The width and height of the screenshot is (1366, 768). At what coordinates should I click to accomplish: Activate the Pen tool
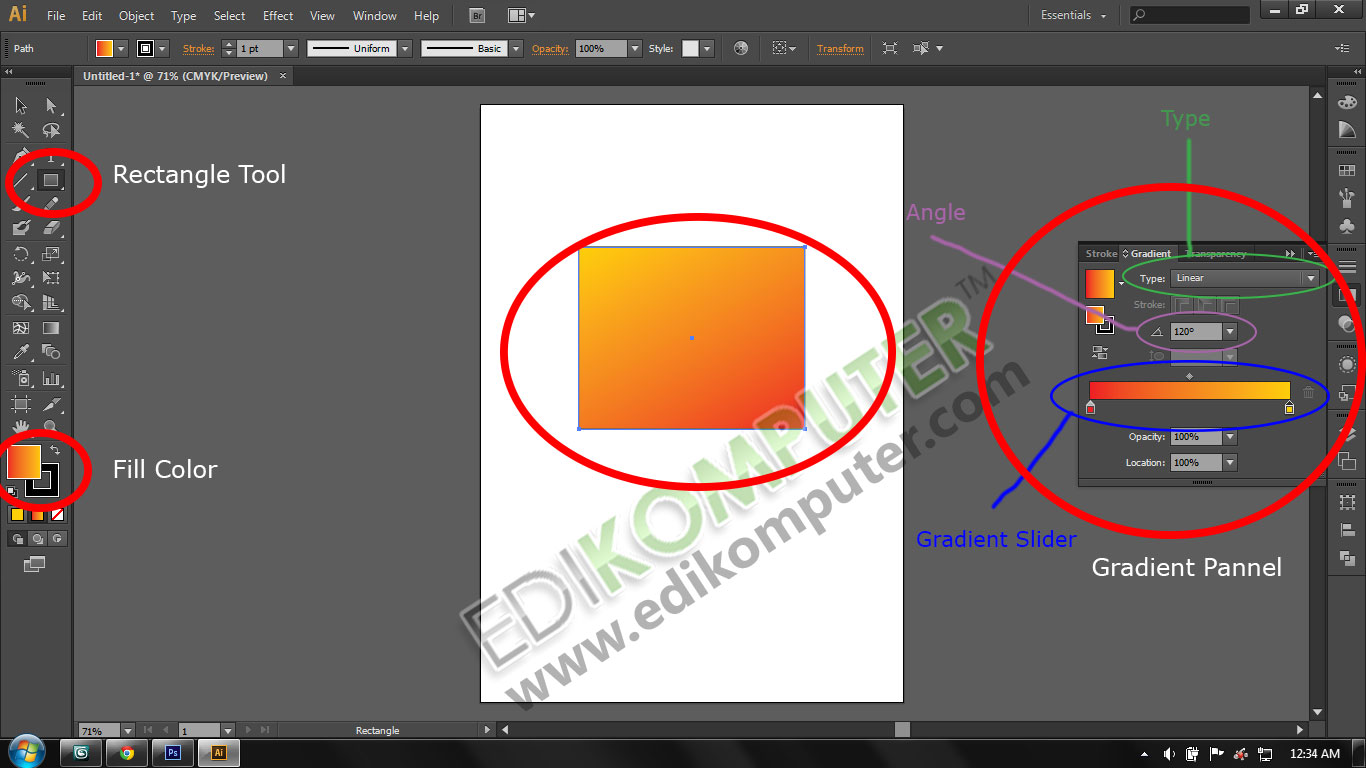(x=20, y=155)
